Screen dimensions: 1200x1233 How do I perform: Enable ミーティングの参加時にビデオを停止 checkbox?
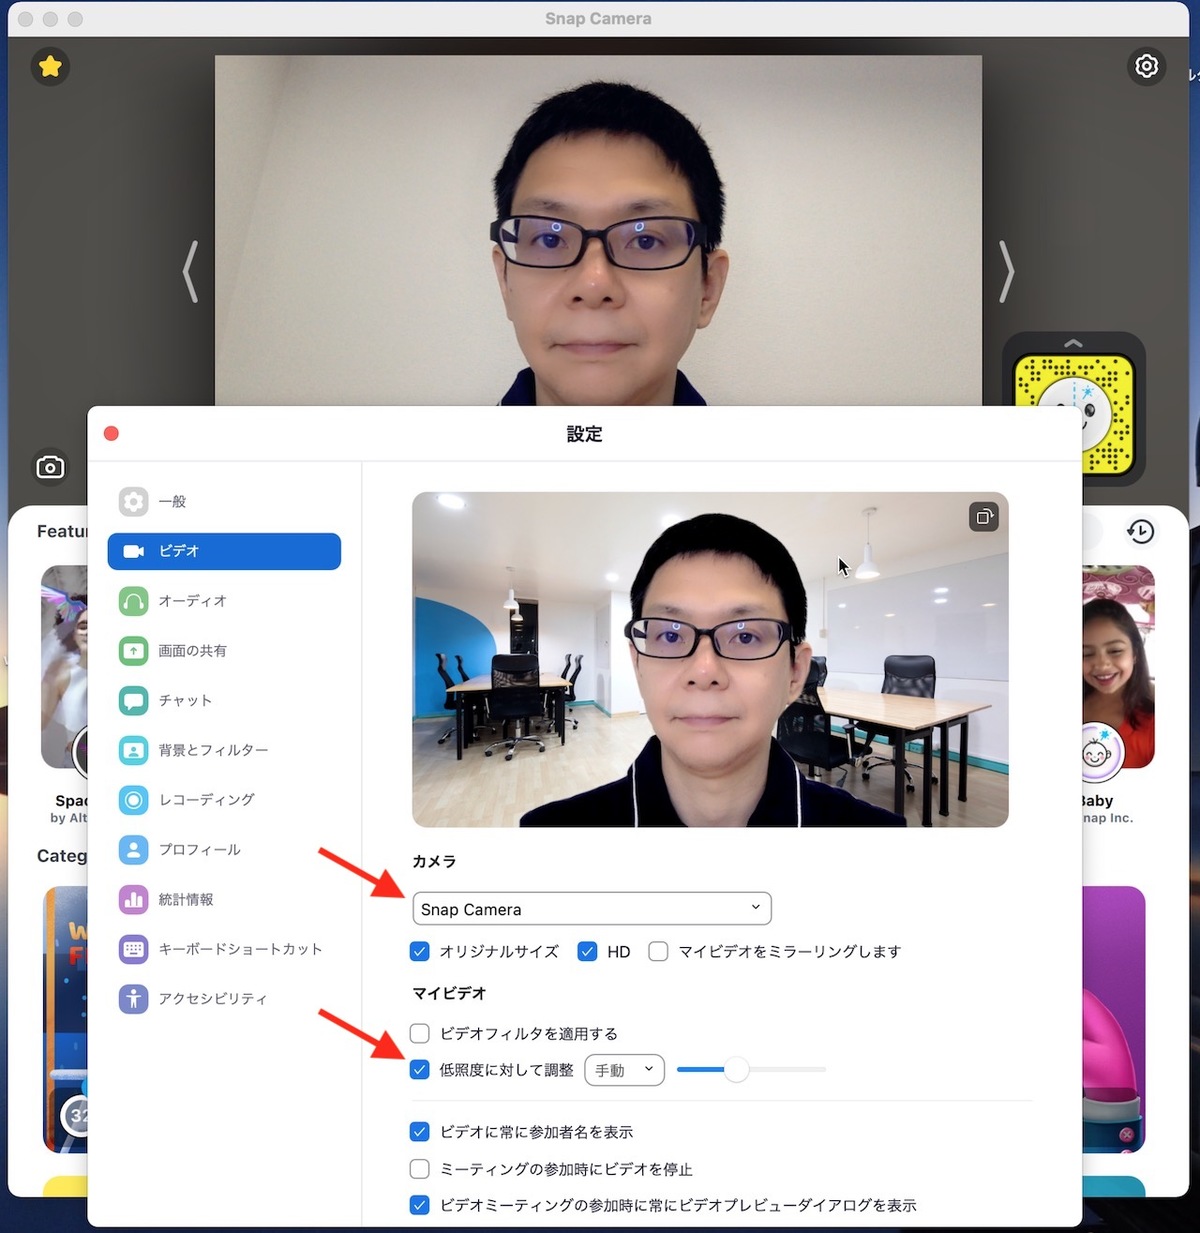tap(420, 1169)
